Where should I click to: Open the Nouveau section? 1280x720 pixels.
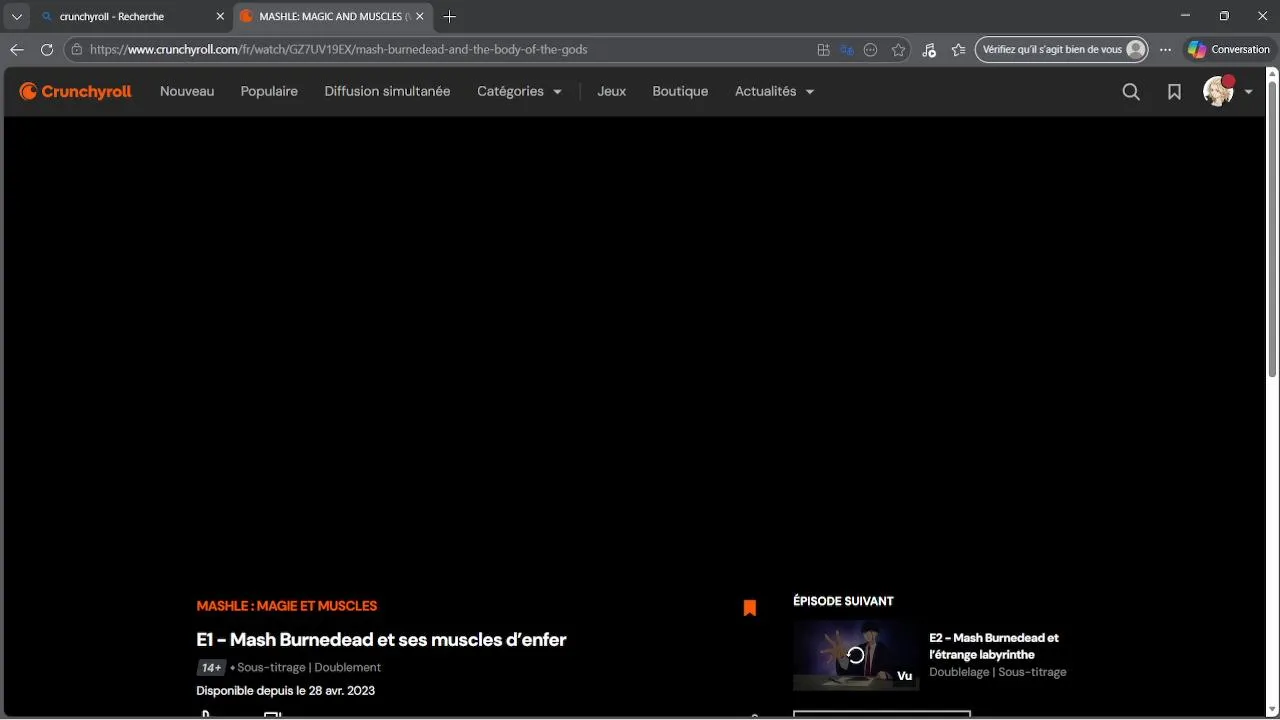187,91
